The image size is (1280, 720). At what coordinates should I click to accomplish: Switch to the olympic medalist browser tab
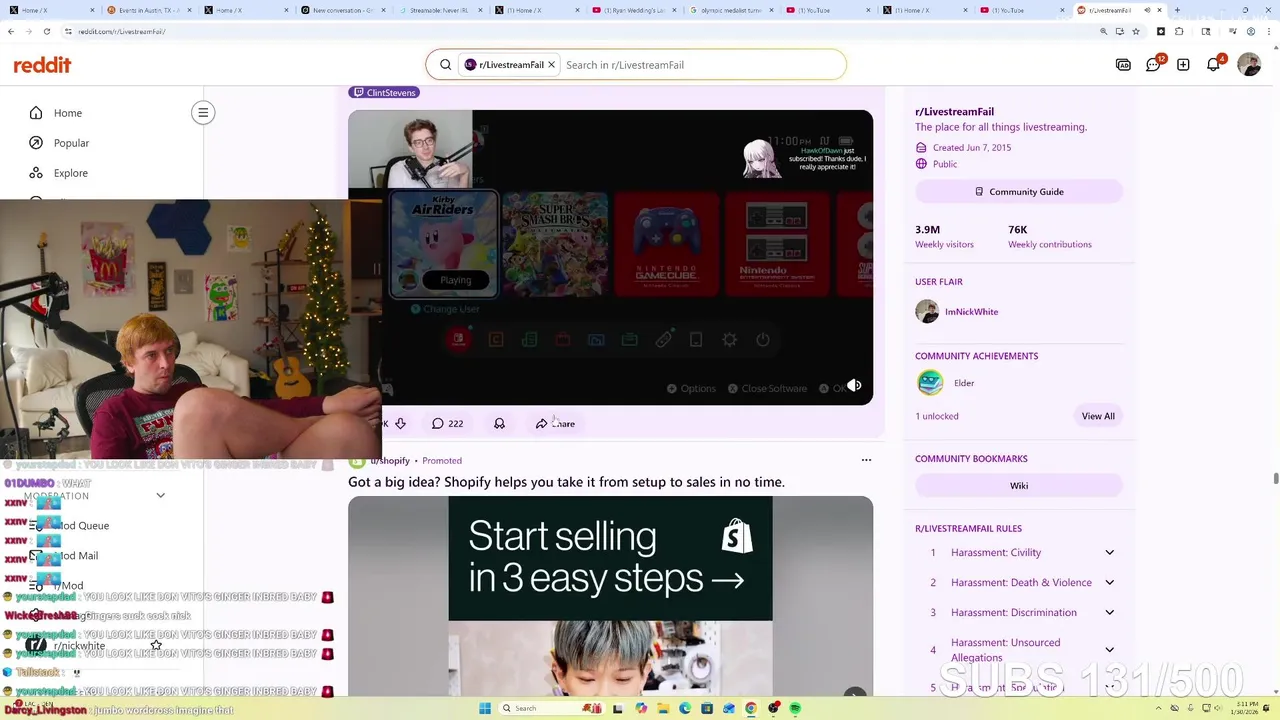pos(731,10)
